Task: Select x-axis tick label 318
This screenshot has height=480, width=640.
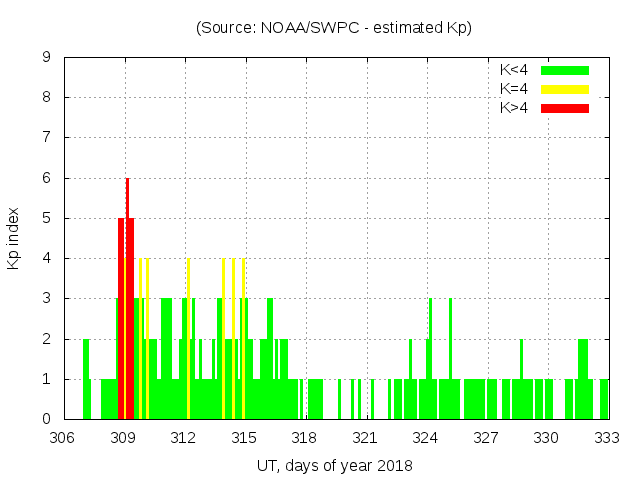Action: [x=305, y=438]
